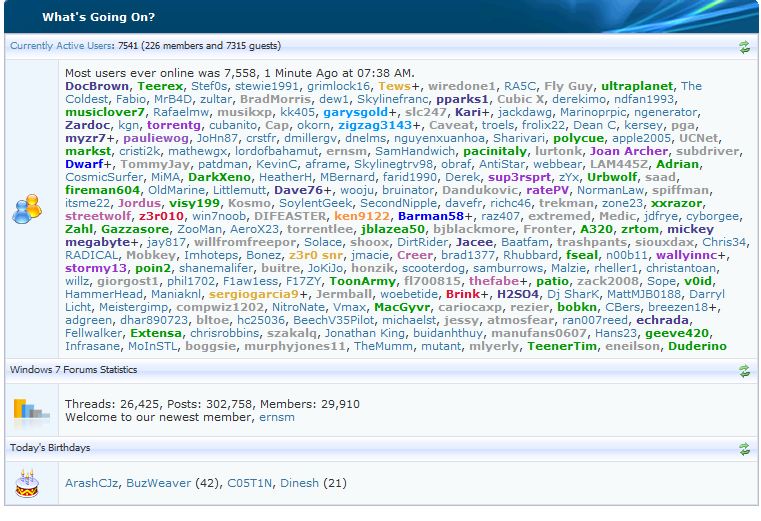Click the forum statistics bar chart icon

tap(31, 409)
